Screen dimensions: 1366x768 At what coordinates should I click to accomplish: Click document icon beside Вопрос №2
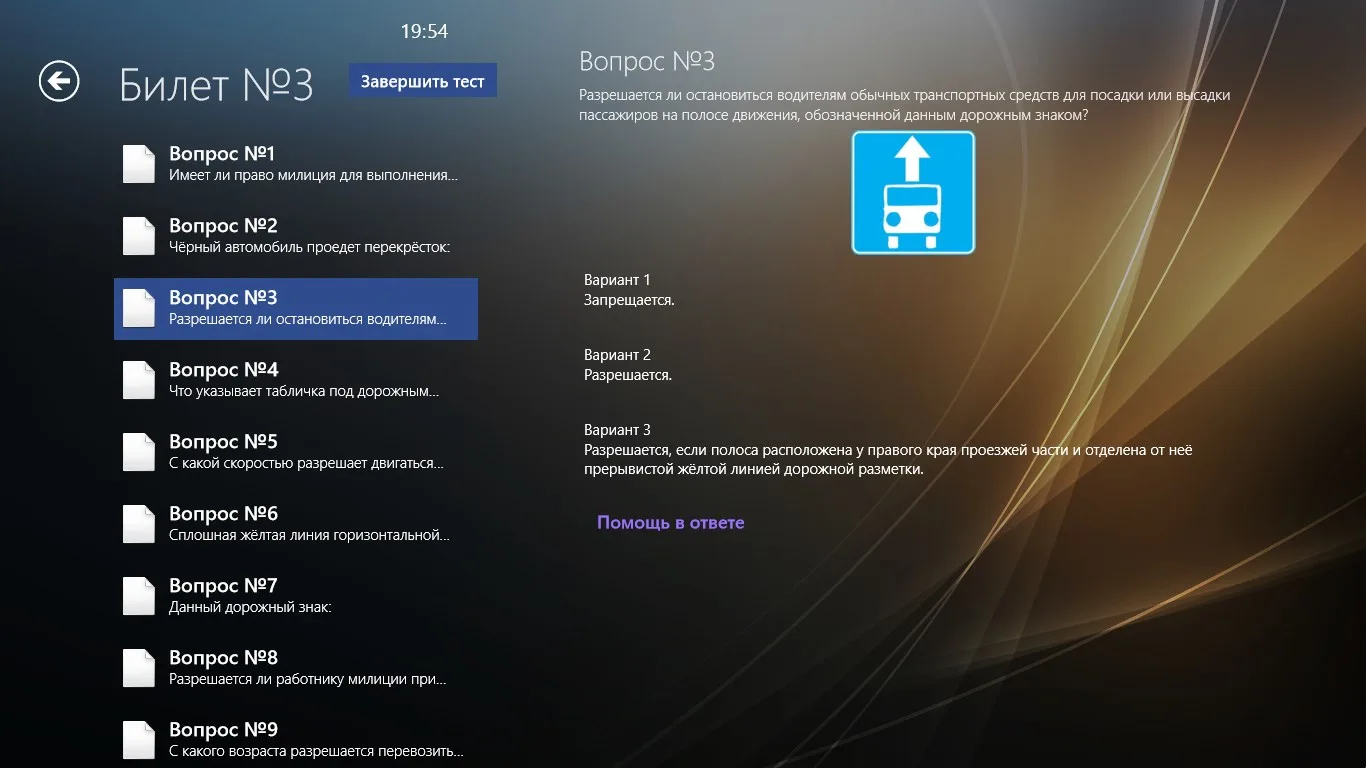[x=139, y=236]
